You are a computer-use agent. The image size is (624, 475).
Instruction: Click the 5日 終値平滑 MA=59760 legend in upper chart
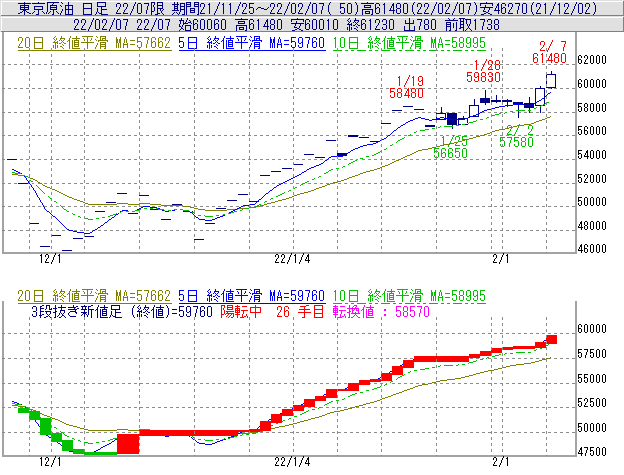(x=252, y=43)
